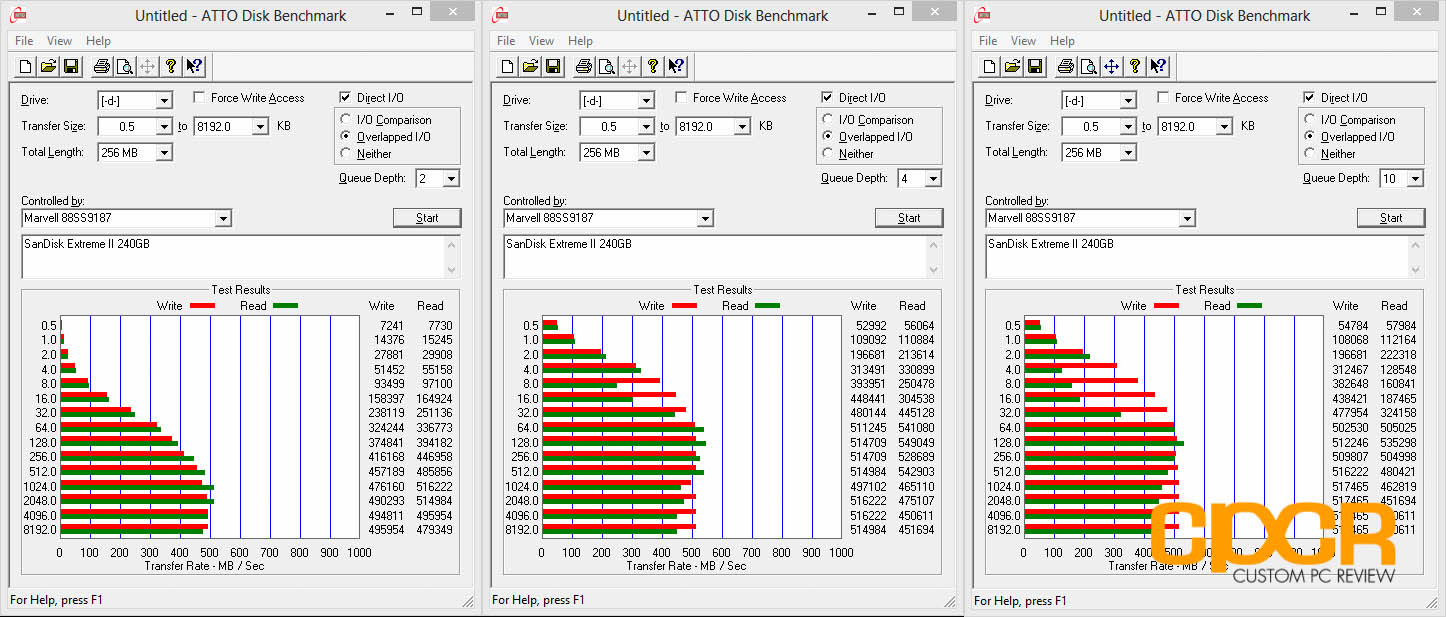Click yellow question mark icon, right window
1446x617 pixels.
click(1135, 66)
